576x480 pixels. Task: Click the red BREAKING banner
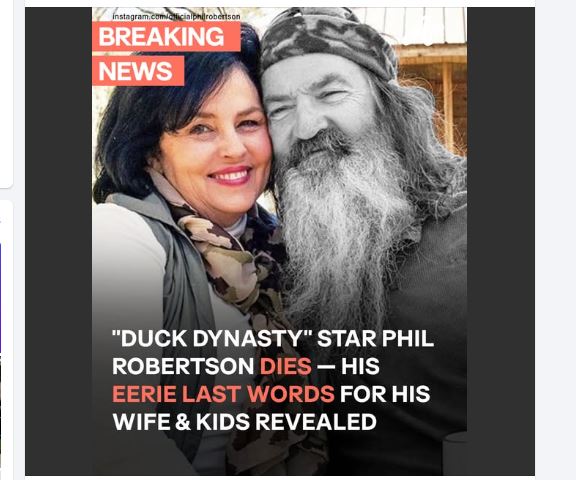pyautogui.click(x=166, y=36)
